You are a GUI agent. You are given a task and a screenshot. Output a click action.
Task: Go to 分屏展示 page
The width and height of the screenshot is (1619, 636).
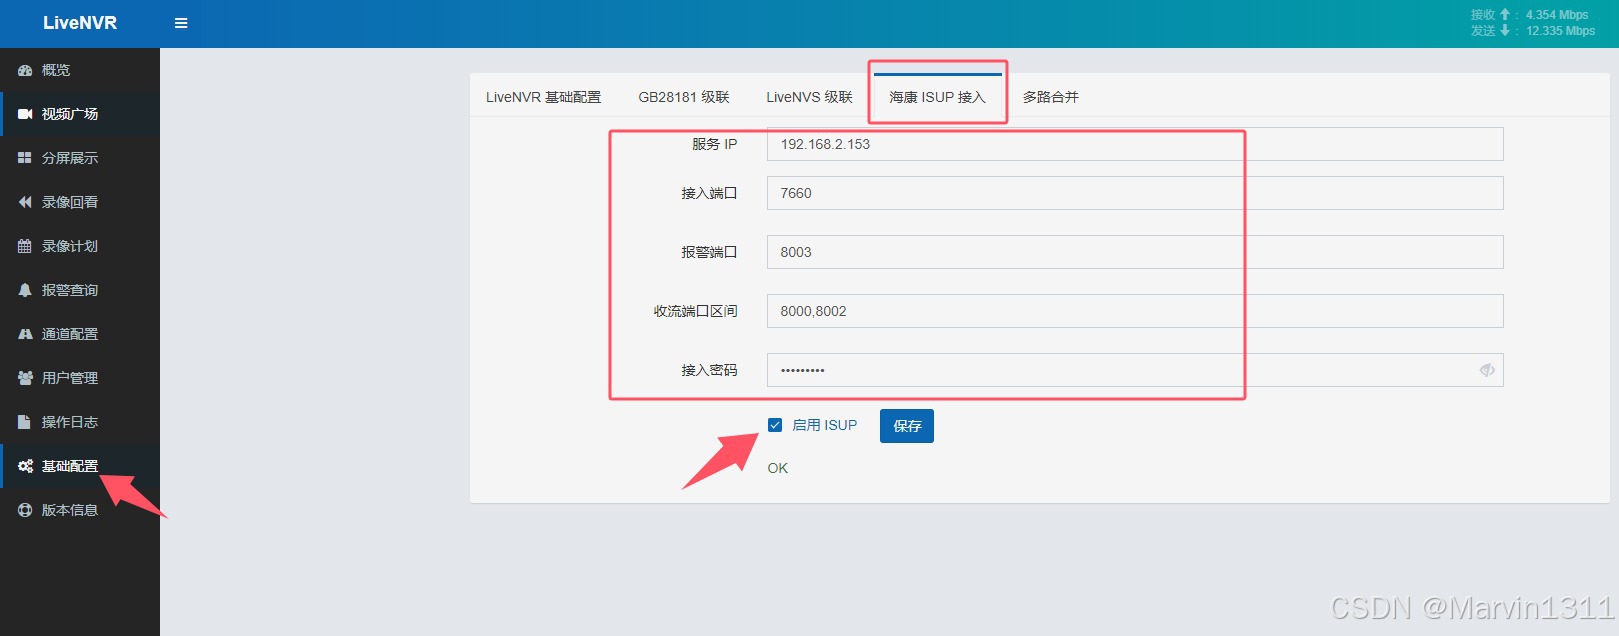(80, 158)
